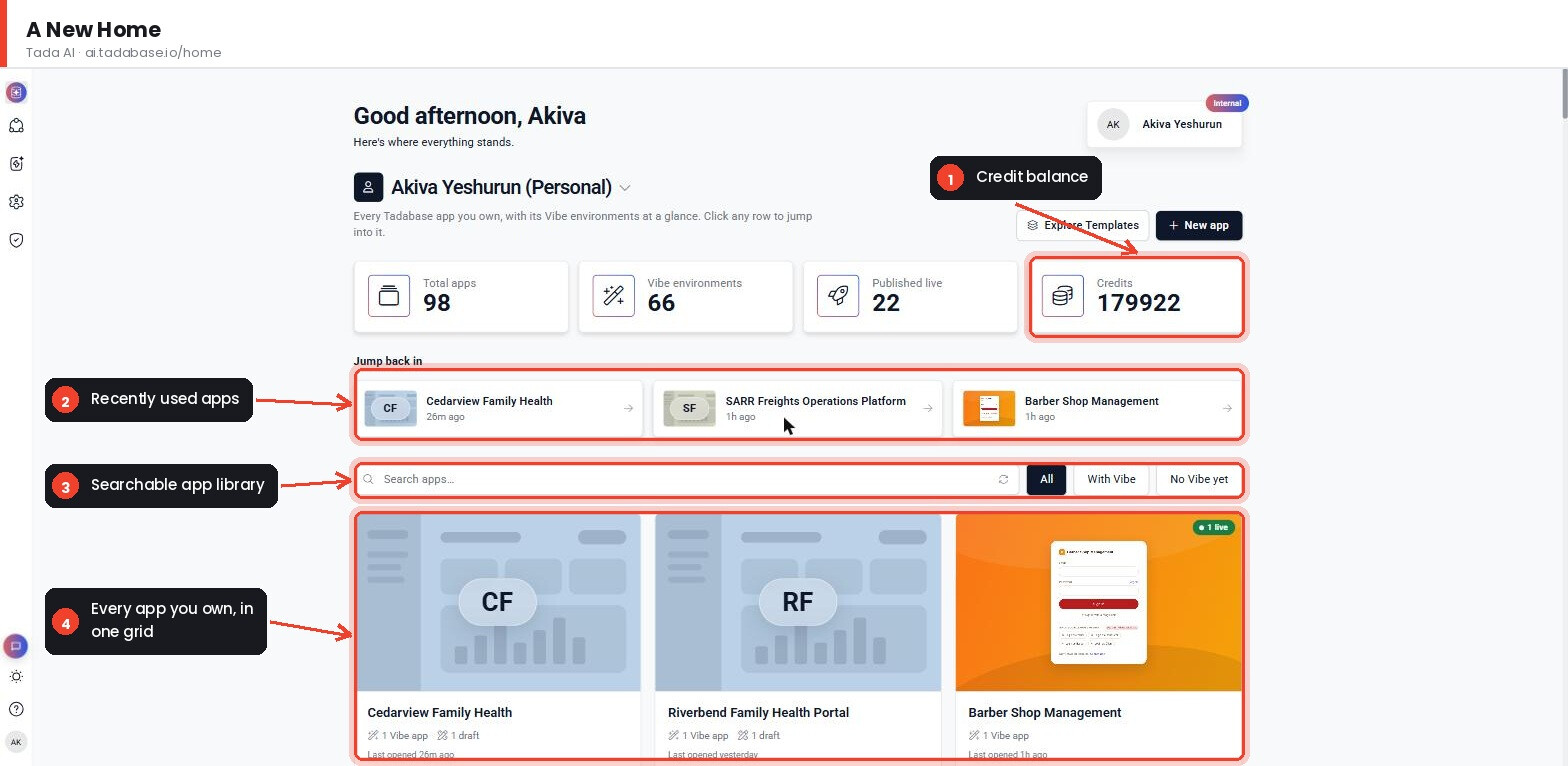Open the settings gear in sidebar

tap(16, 202)
